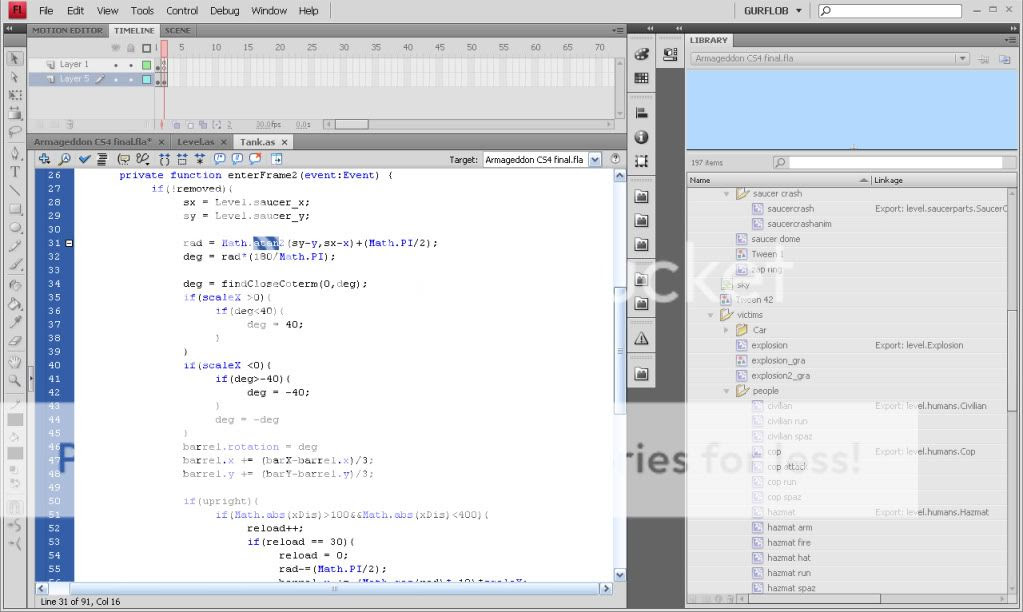Click the Check Syntax checkmark icon

click(85, 159)
